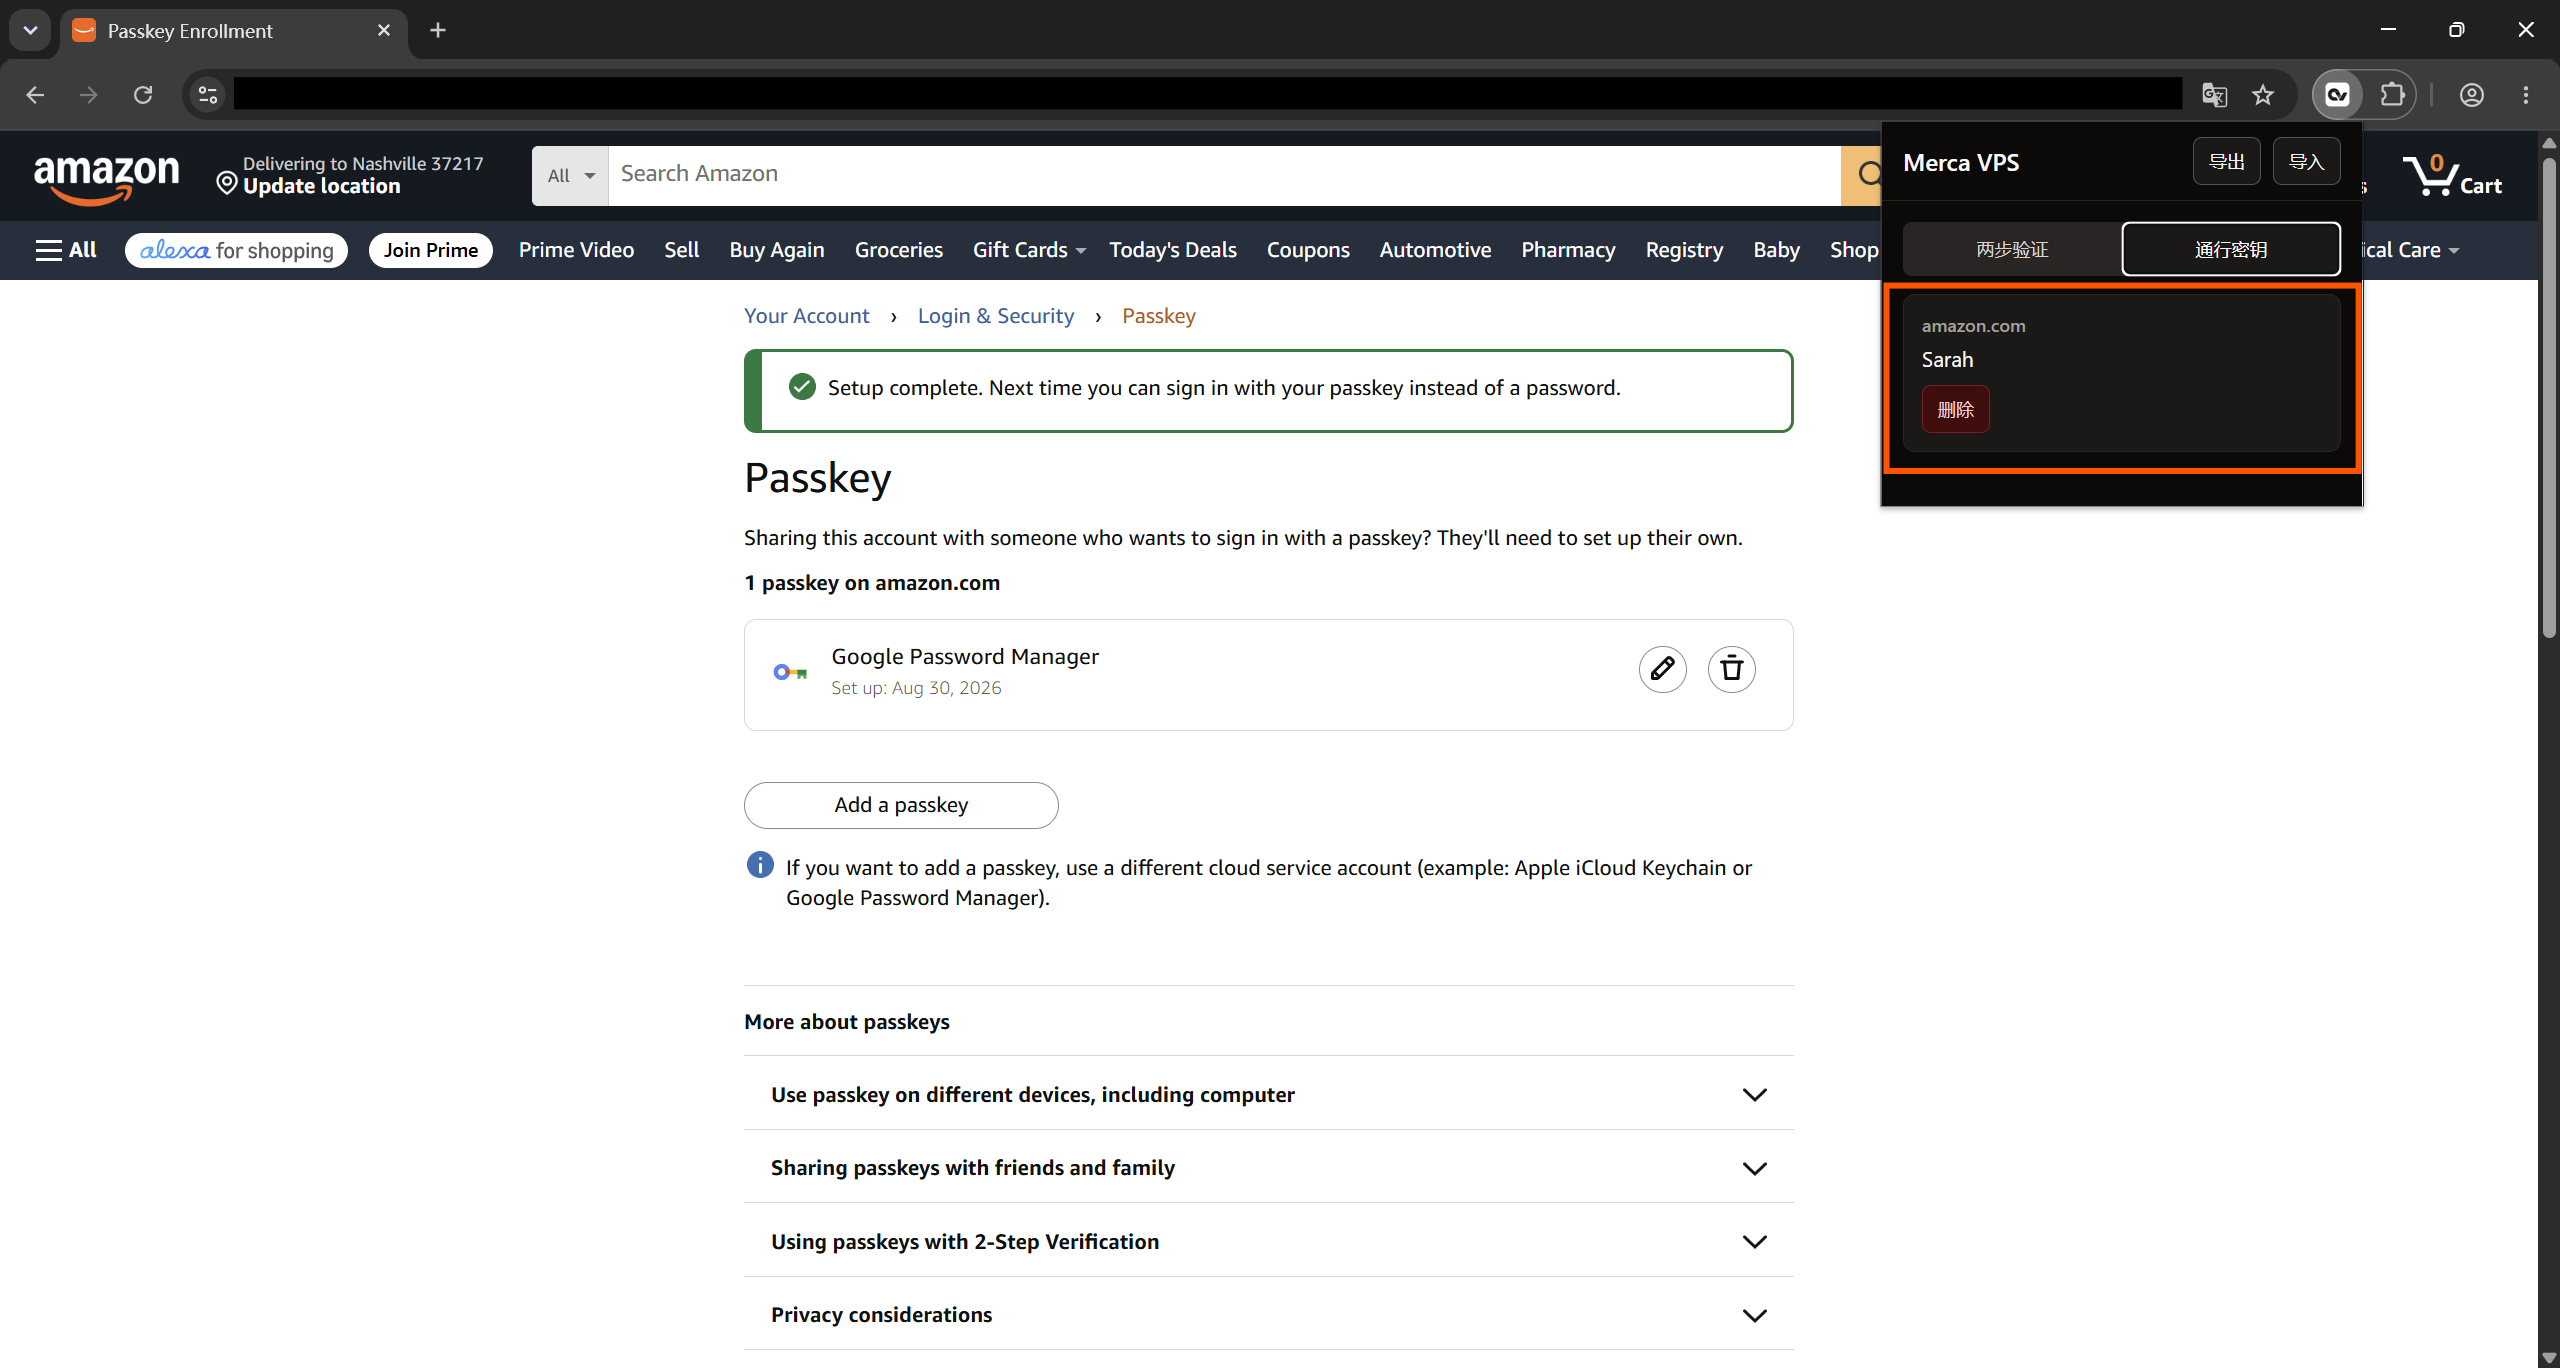Open Chrome three-dot menu

(x=2526, y=95)
